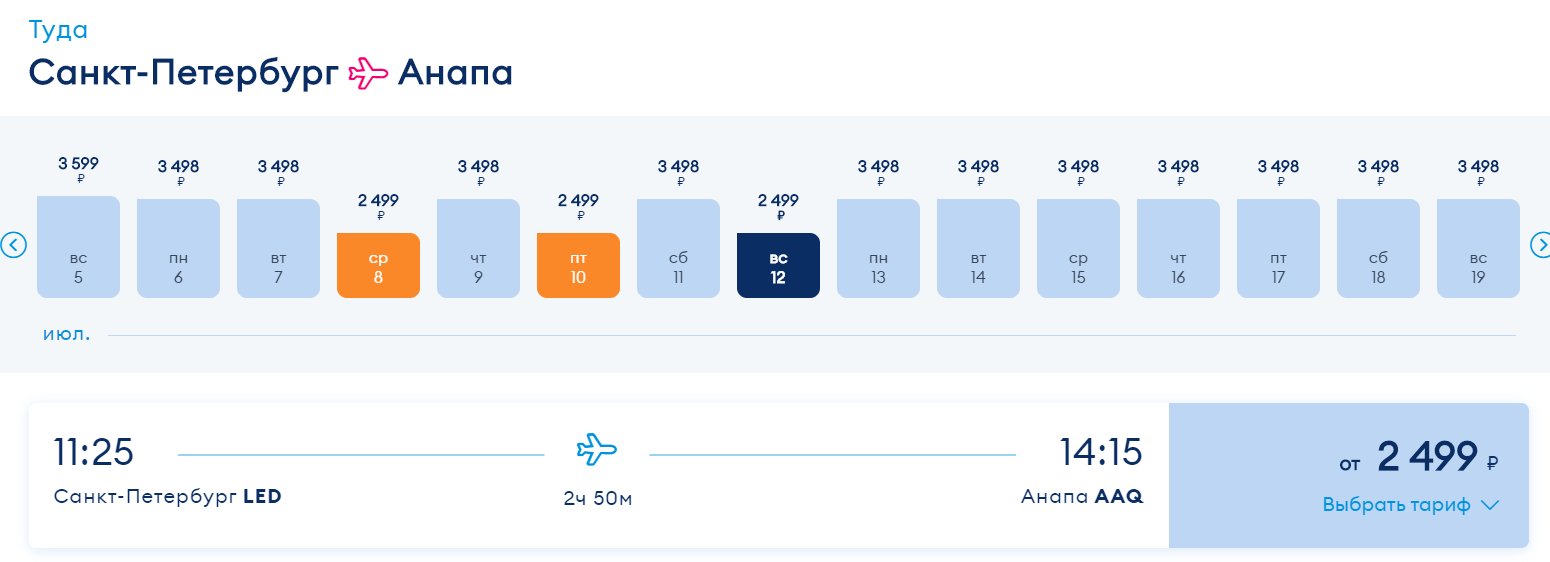Choose Sunday 5 date for 3 599 ₽
This screenshot has width=1550, height=562.
78,247
